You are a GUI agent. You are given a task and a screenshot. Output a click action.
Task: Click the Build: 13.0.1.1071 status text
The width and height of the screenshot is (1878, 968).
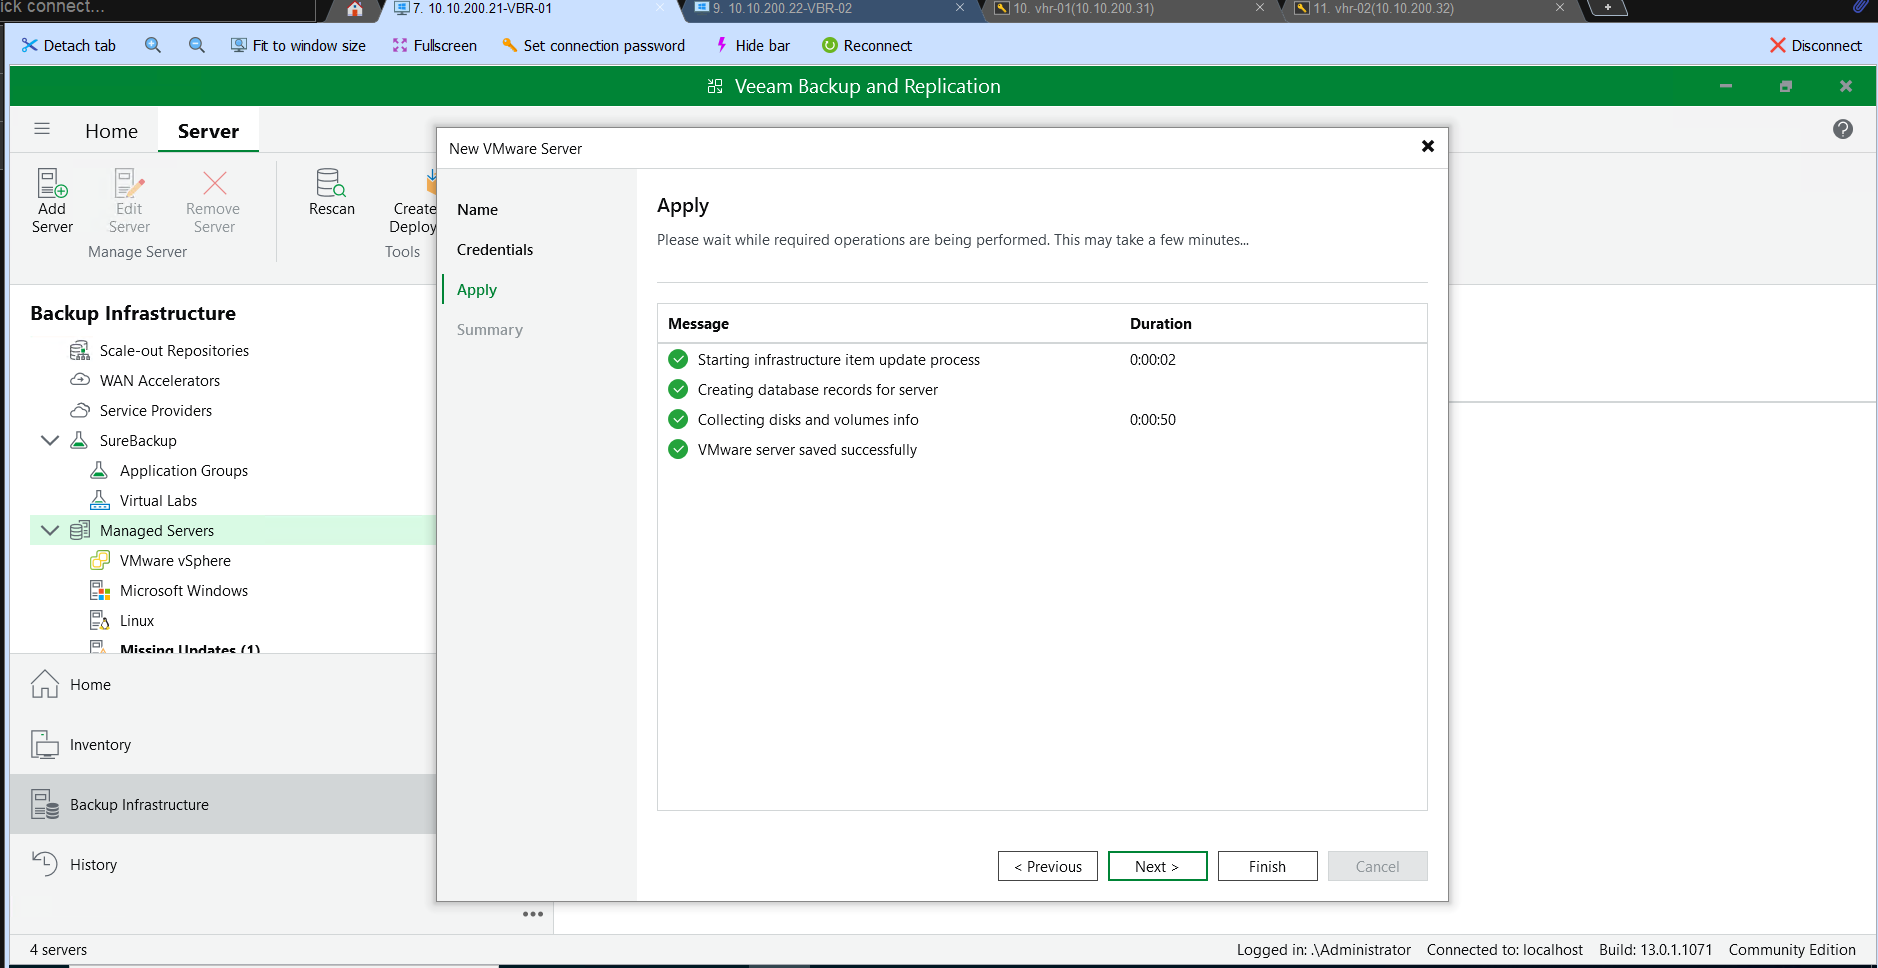click(x=1655, y=950)
